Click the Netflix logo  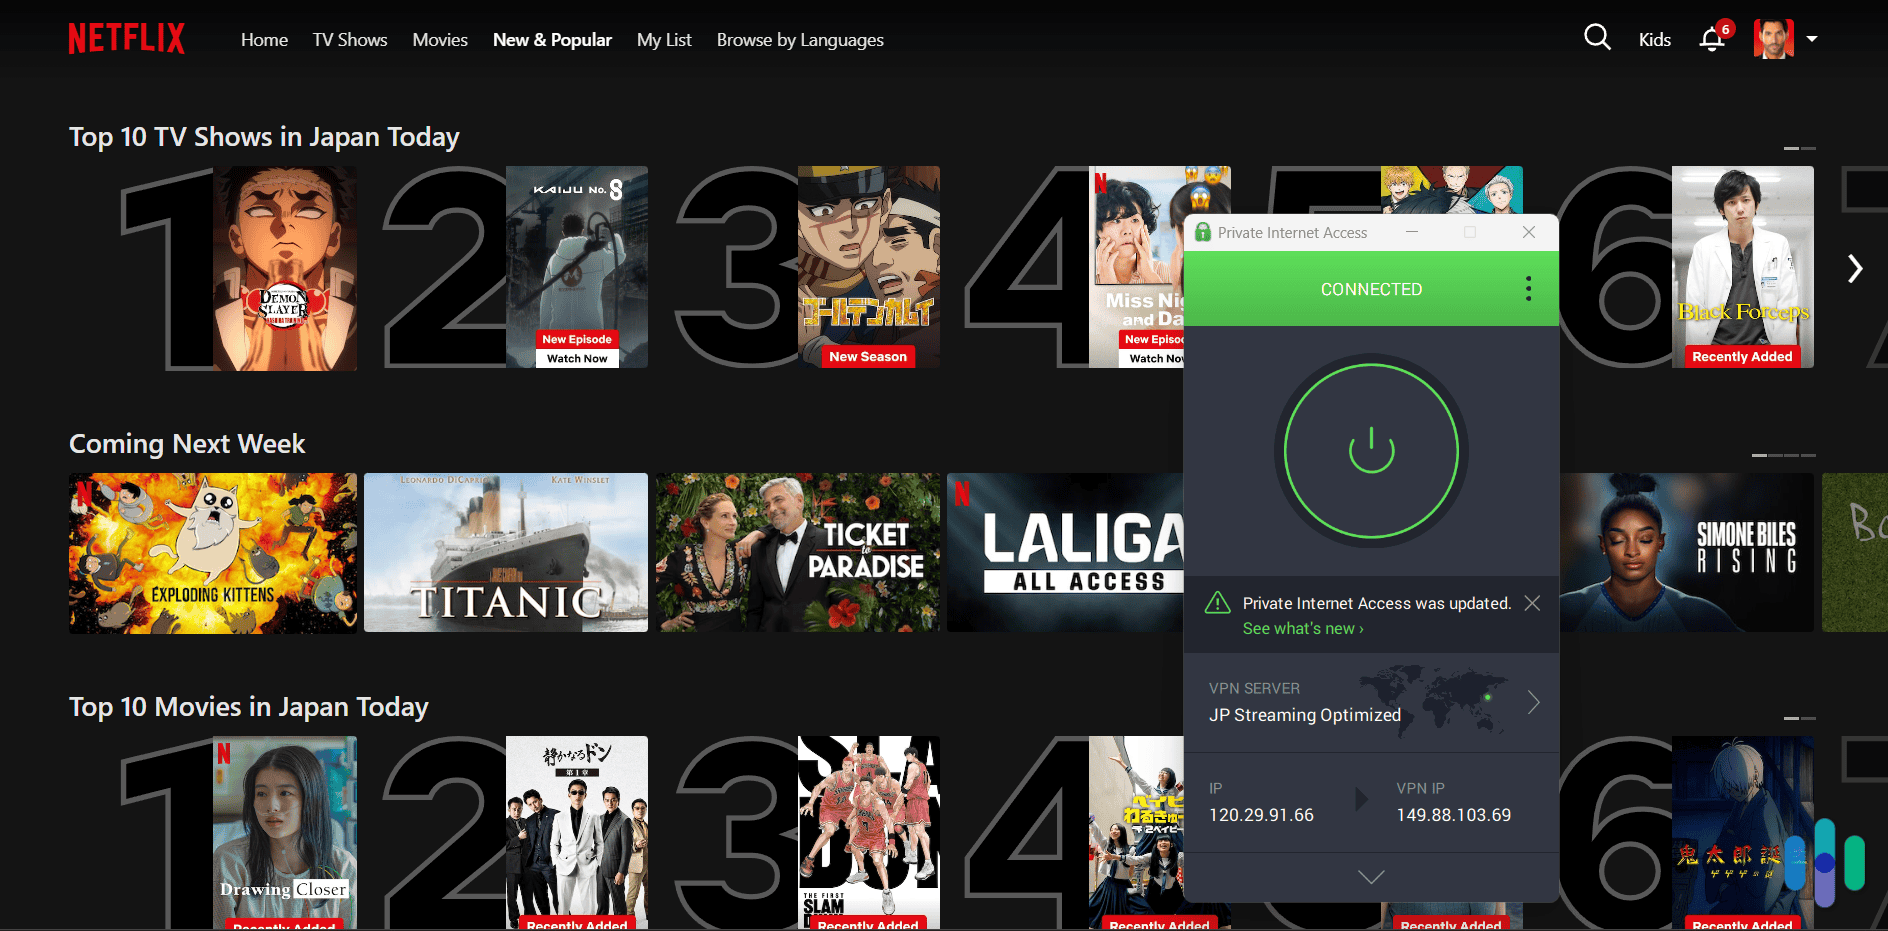click(x=127, y=39)
